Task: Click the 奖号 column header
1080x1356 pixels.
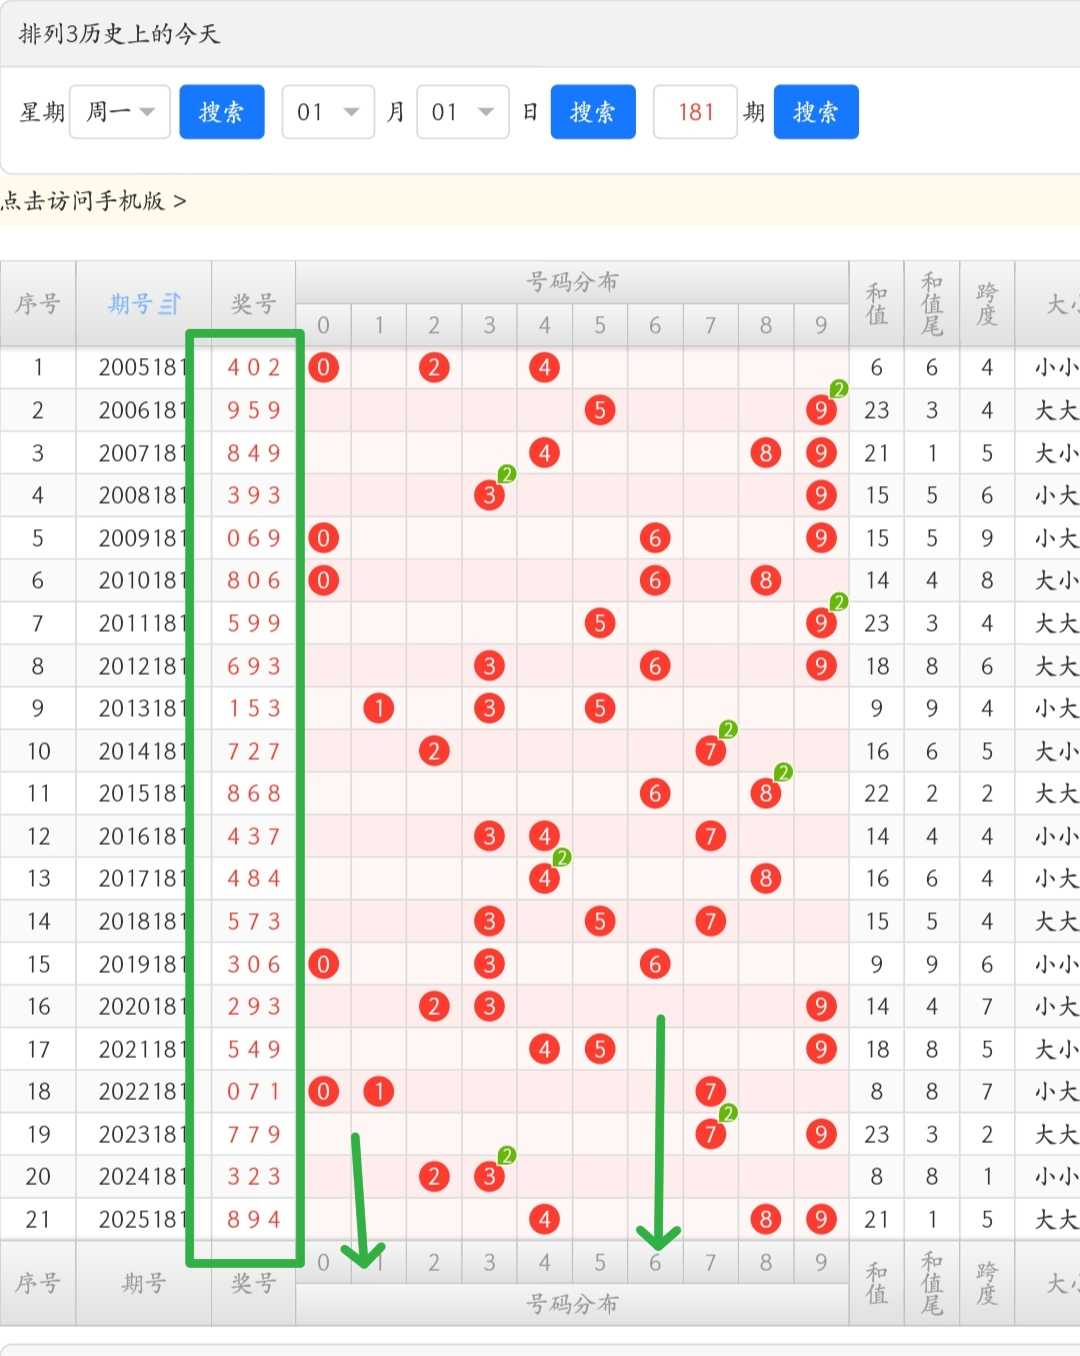Action: click(253, 303)
